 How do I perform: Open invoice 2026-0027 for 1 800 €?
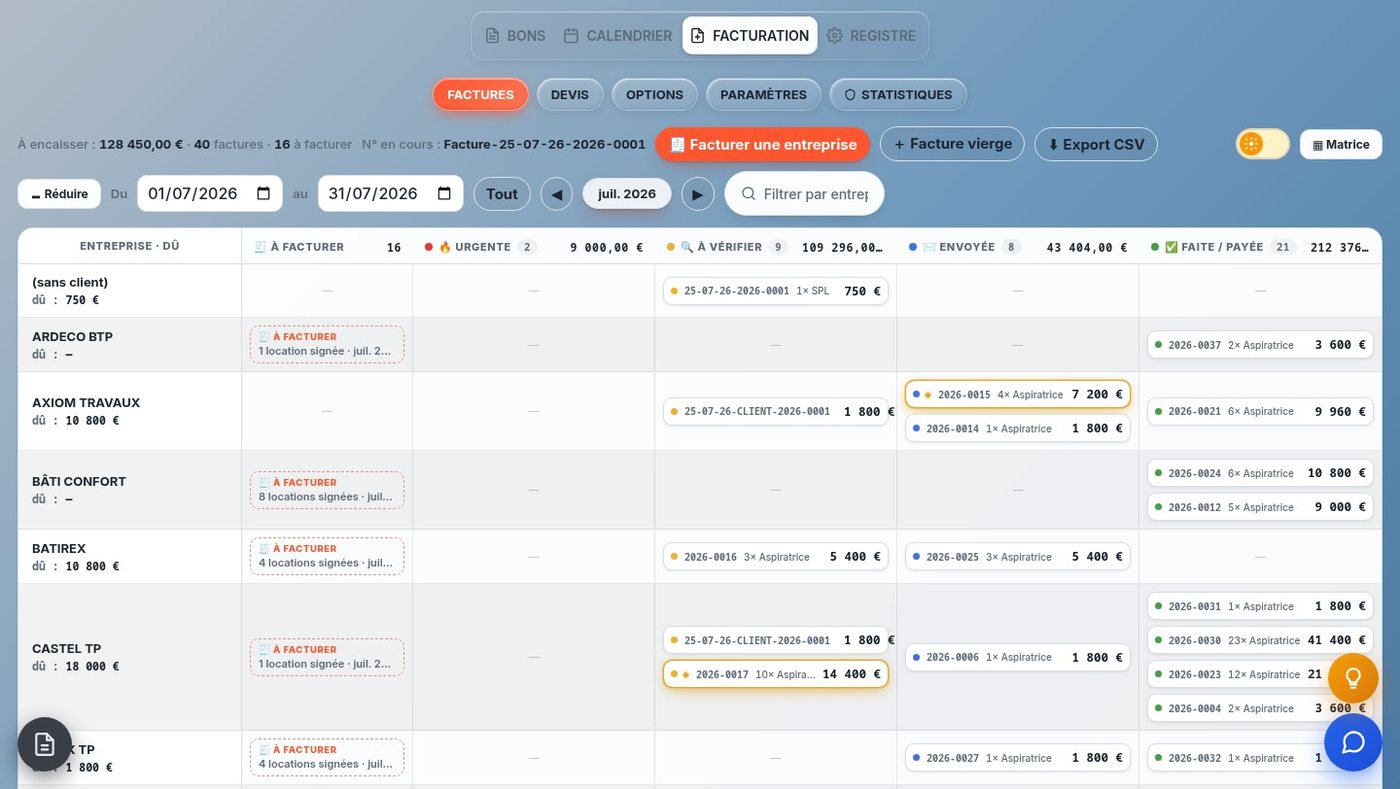(1017, 758)
